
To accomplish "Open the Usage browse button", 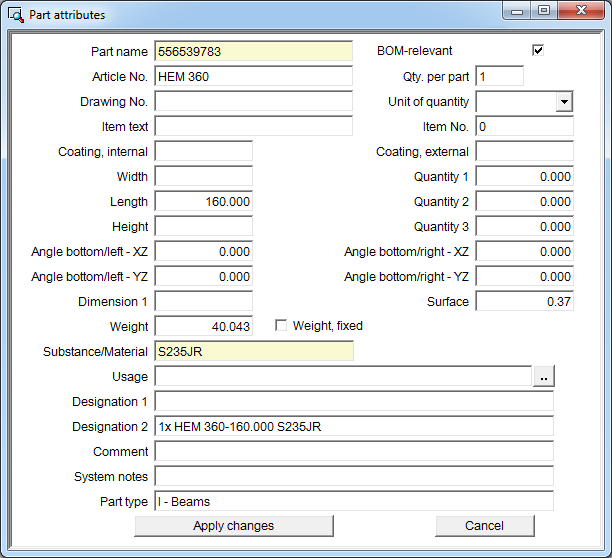I will click(x=543, y=377).
